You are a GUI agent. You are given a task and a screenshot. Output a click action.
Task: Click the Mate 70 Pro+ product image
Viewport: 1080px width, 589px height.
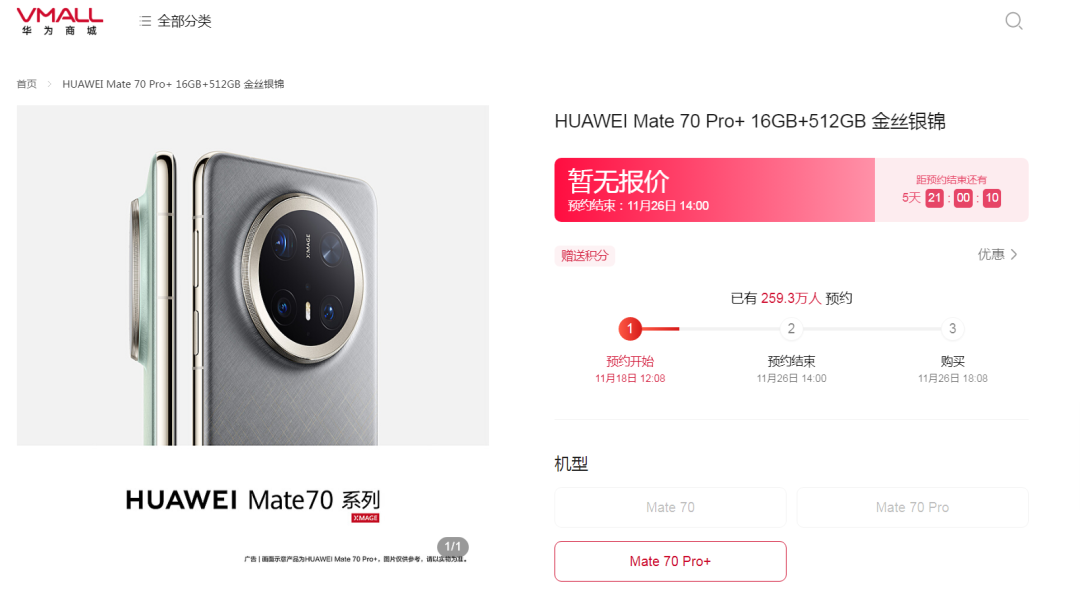coord(253,276)
